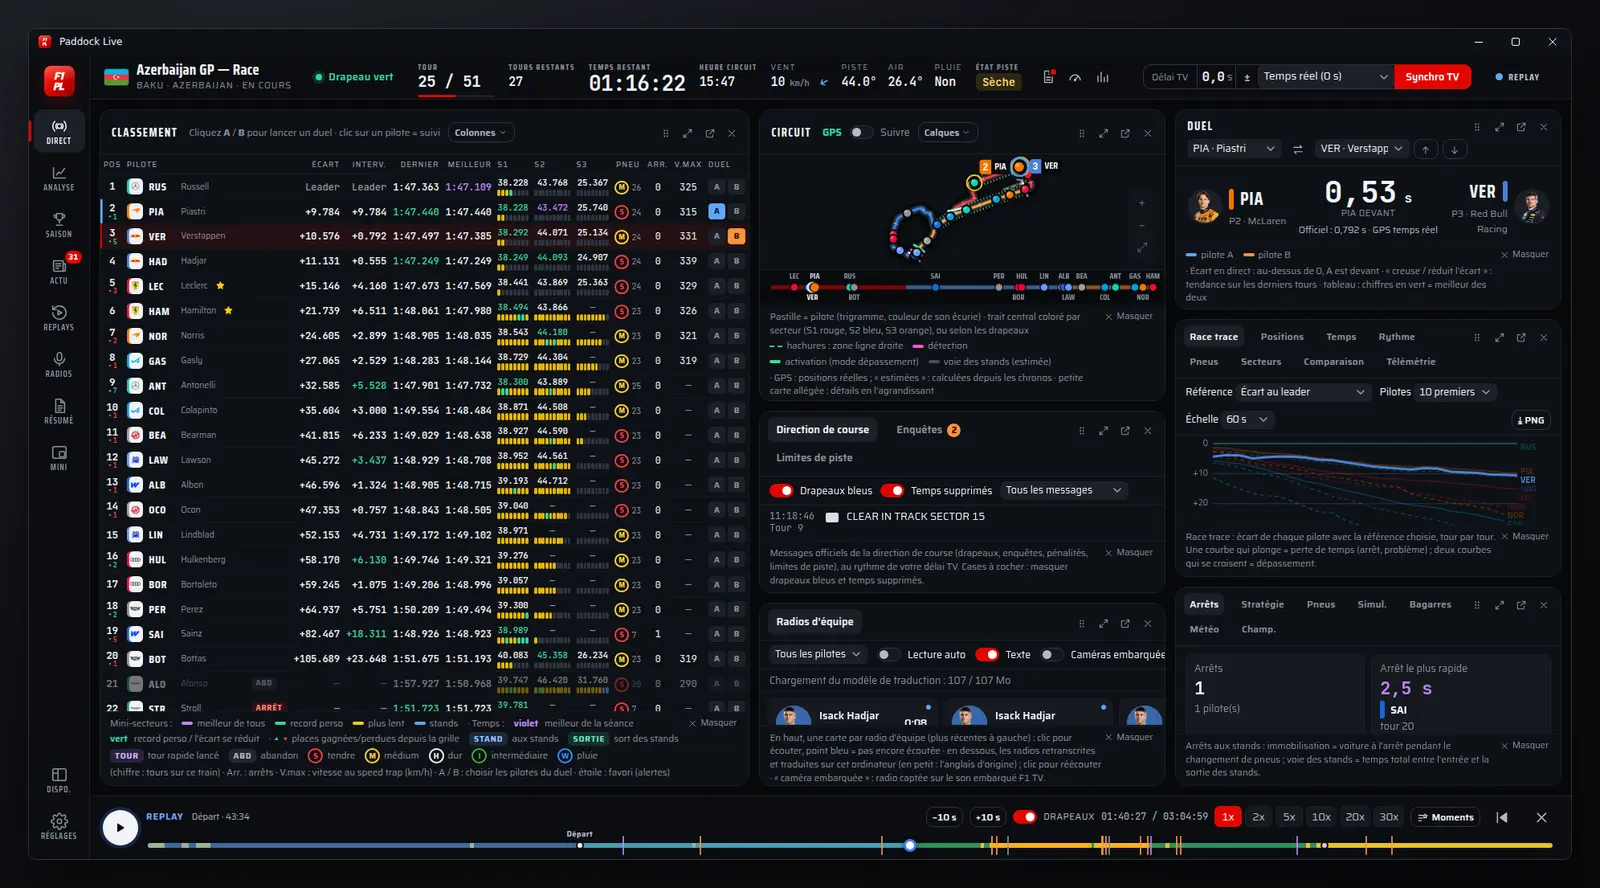Swap the two duel drivers

click(x=1298, y=149)
